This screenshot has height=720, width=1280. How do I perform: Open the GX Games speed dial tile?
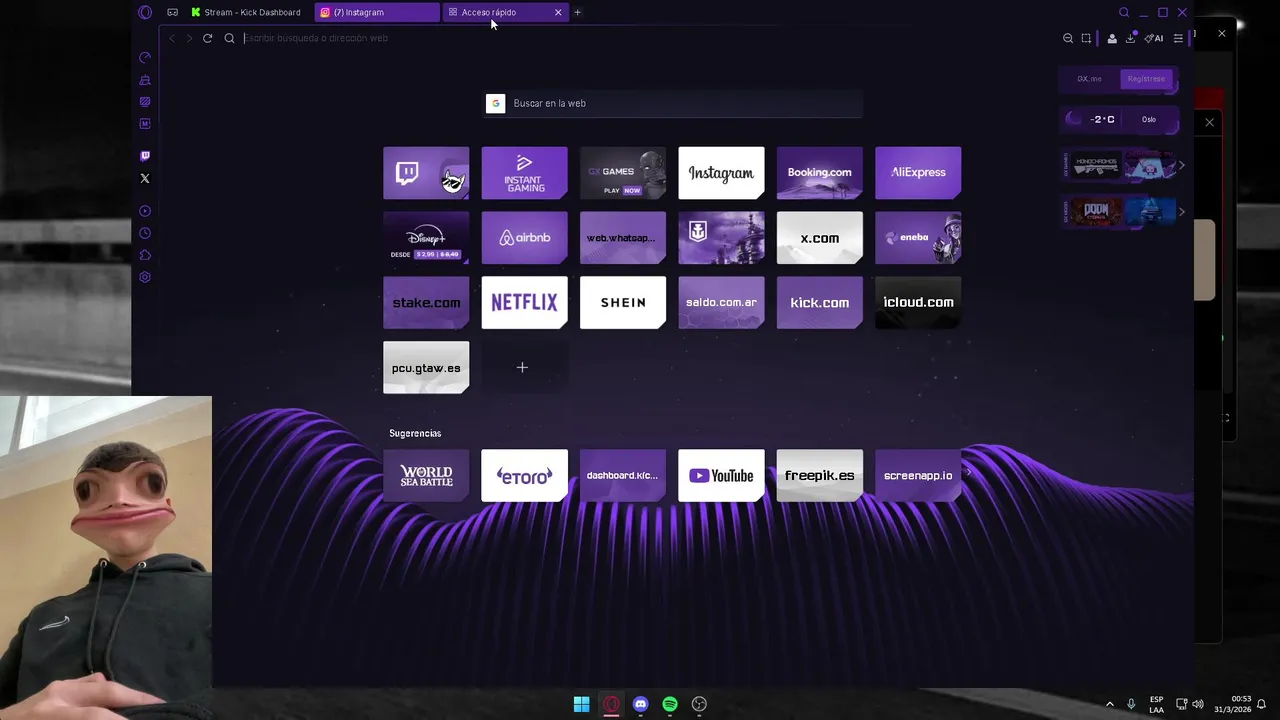[623, 172]
